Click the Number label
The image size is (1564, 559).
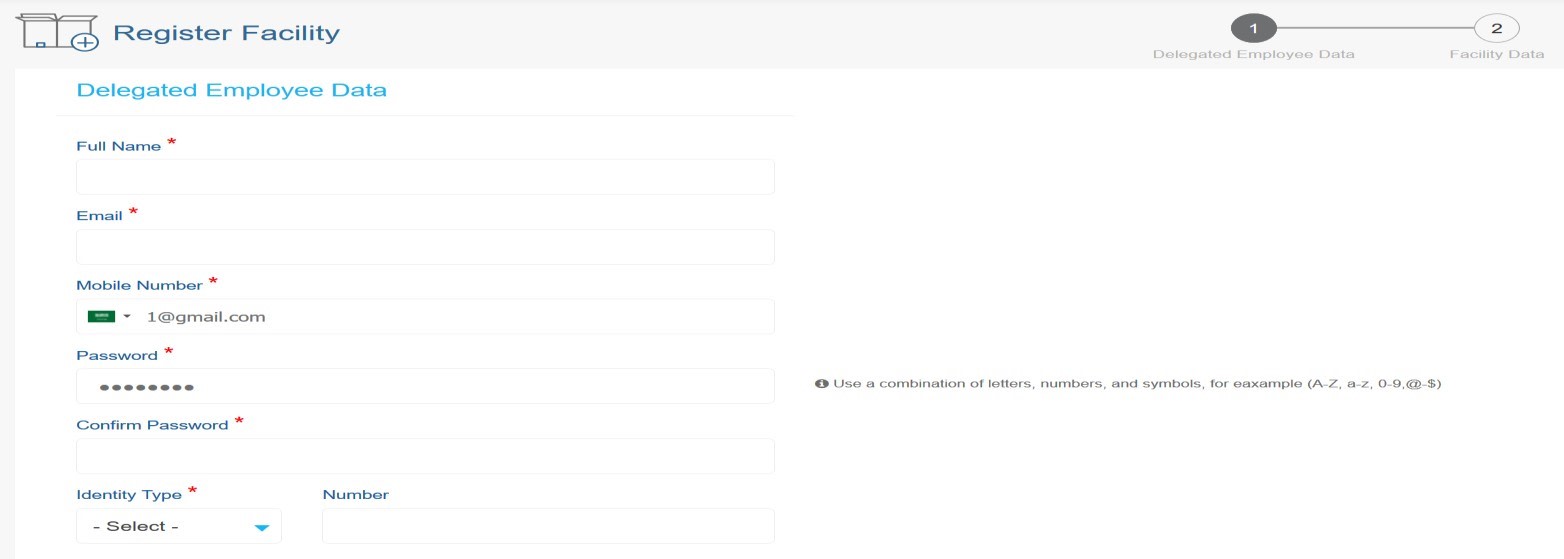pyautogui.click(x=355, y=495)
